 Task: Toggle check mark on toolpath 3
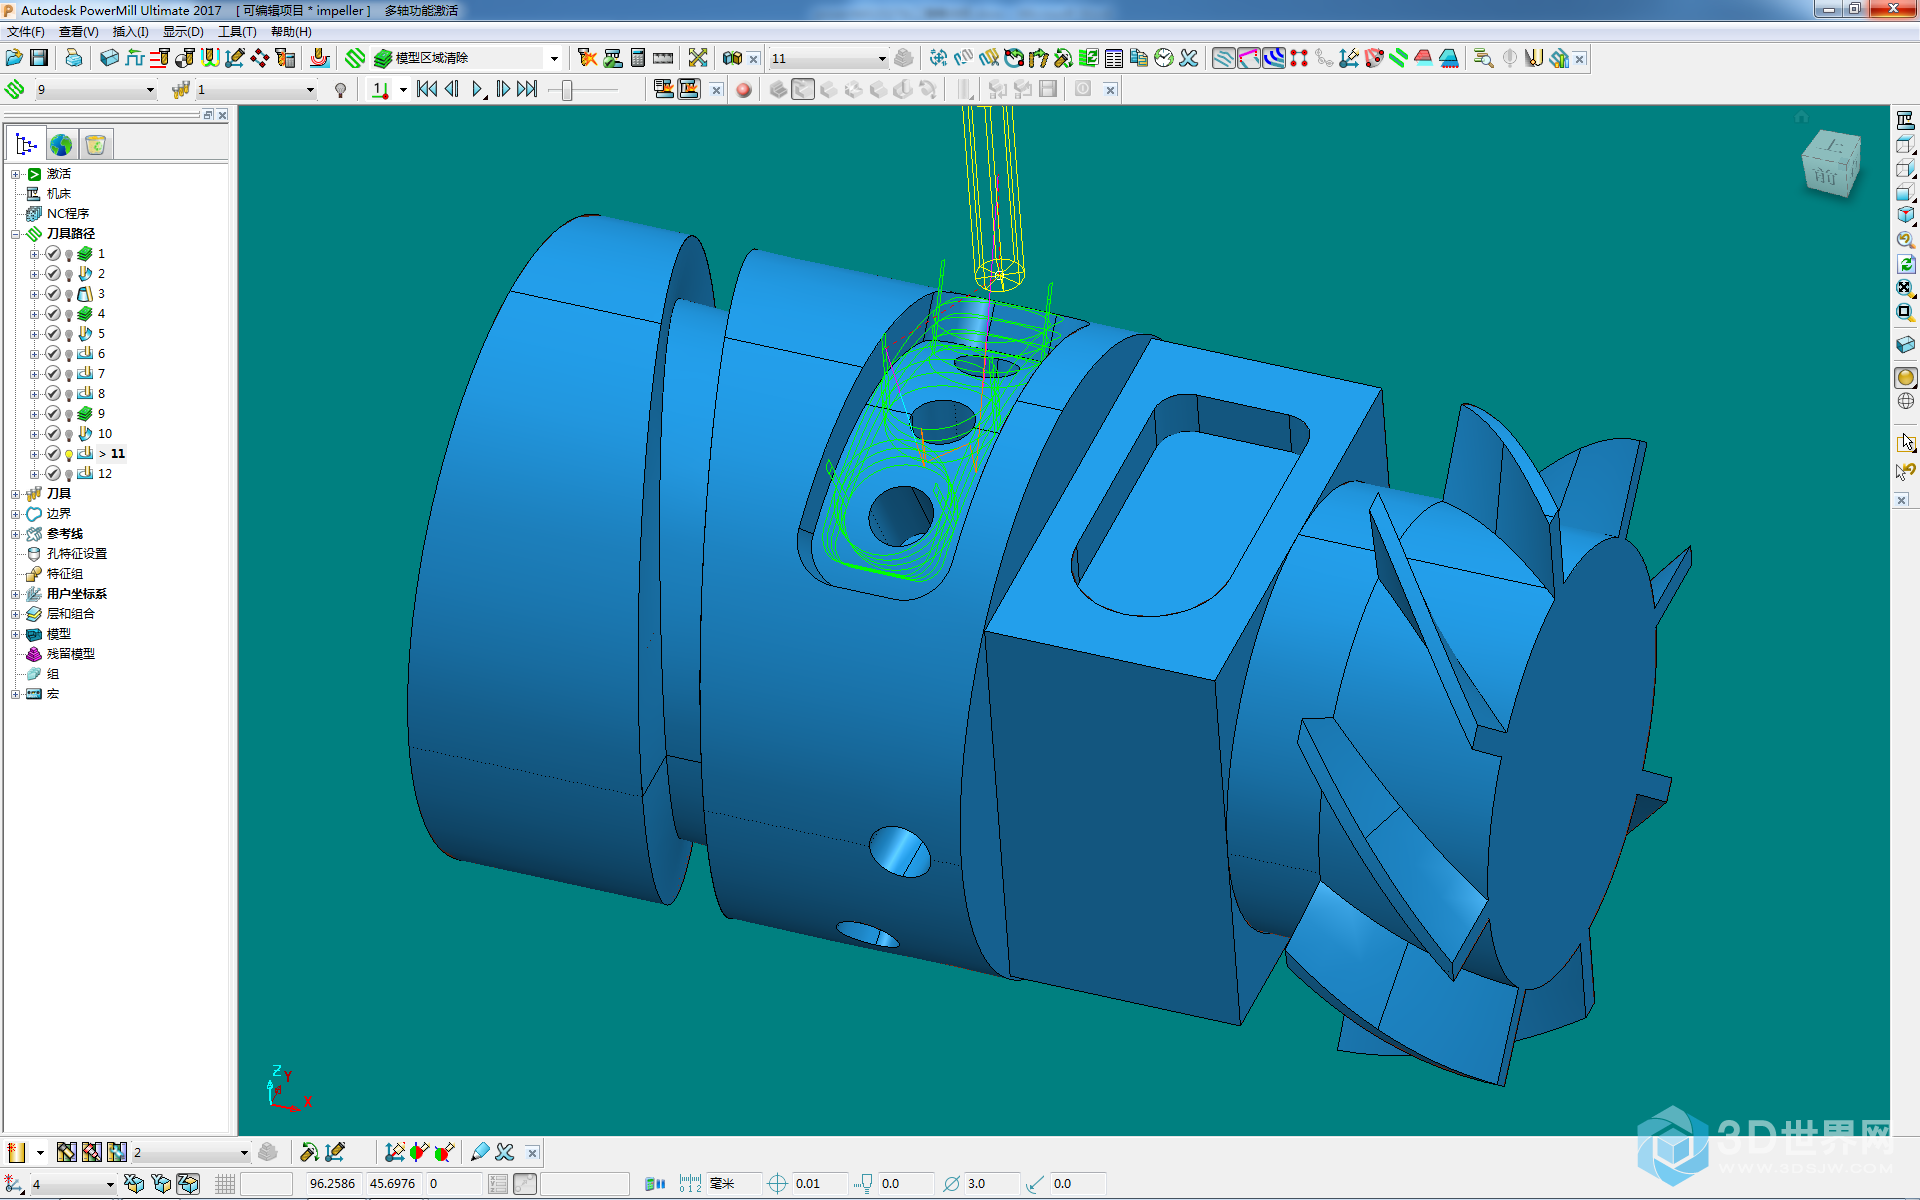tap(53, 294)
